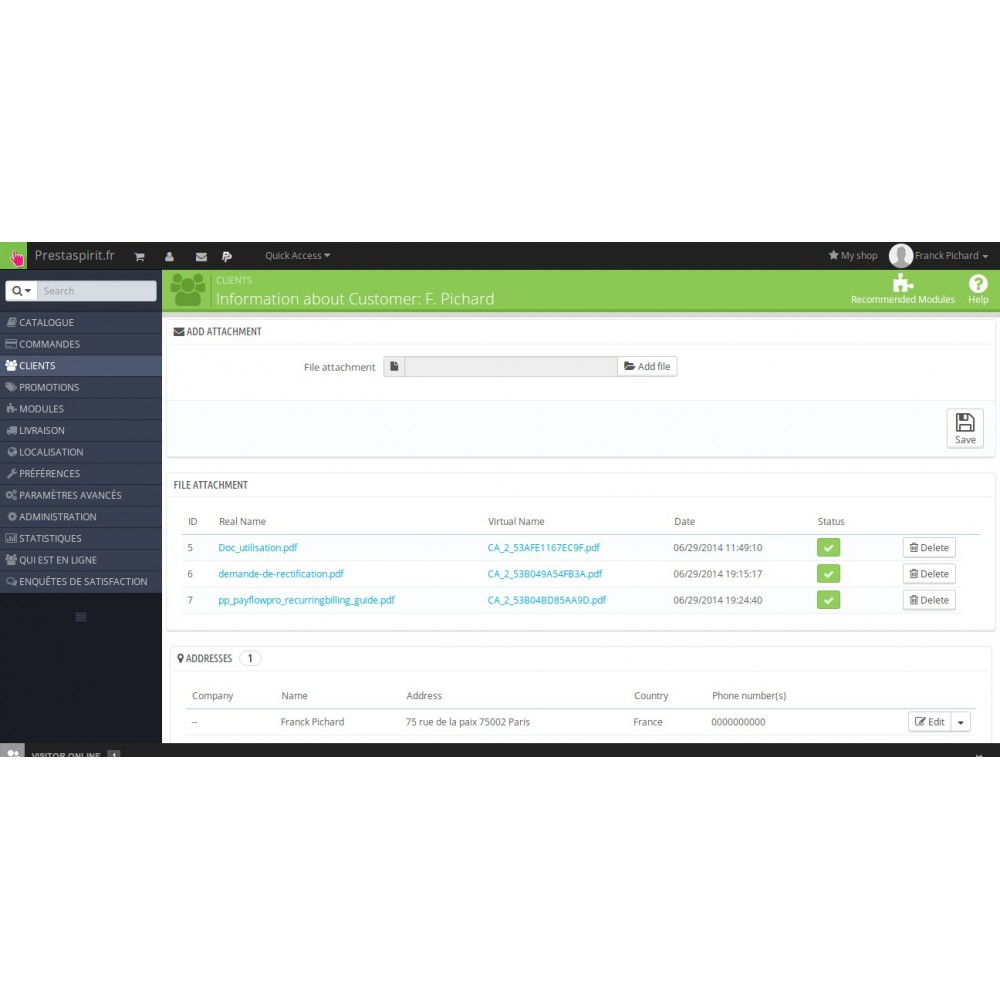Click the date 06/29/2014 19:24:40

click(x=717, y=600)
